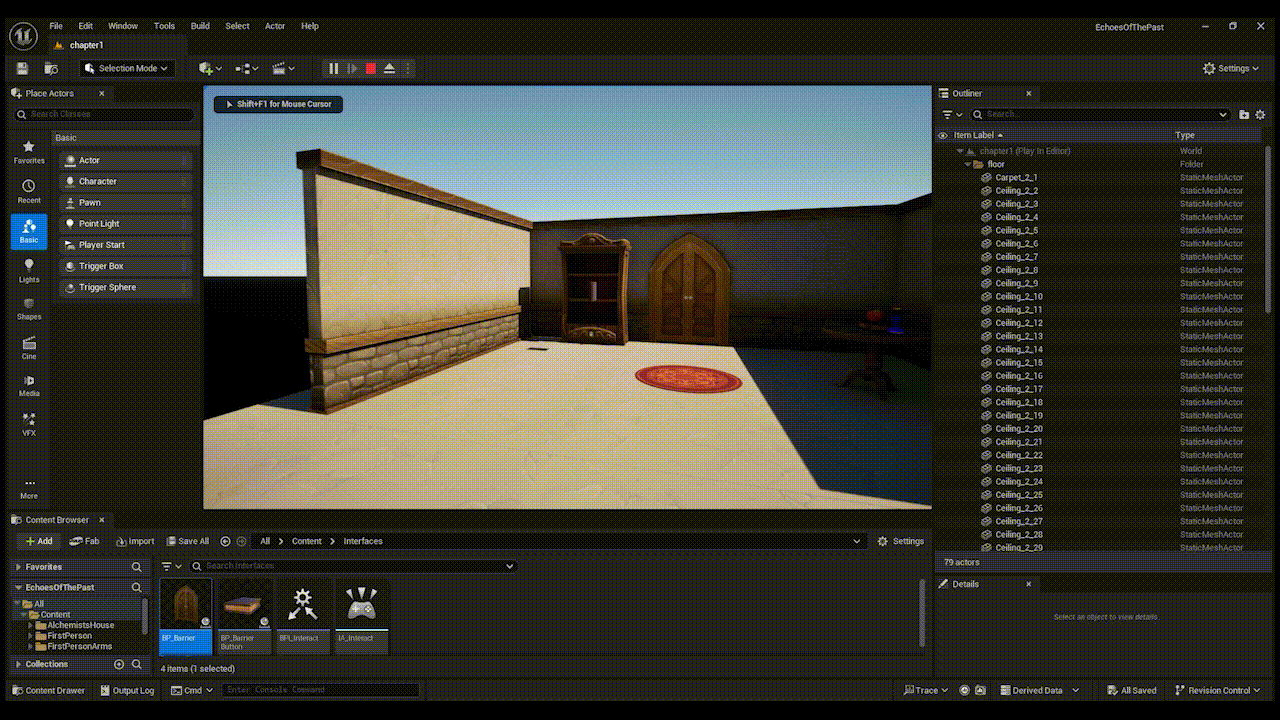Viewport: 1280px width, 720px height.
Task: Click the eject from player icon
Action: [389, 68]
